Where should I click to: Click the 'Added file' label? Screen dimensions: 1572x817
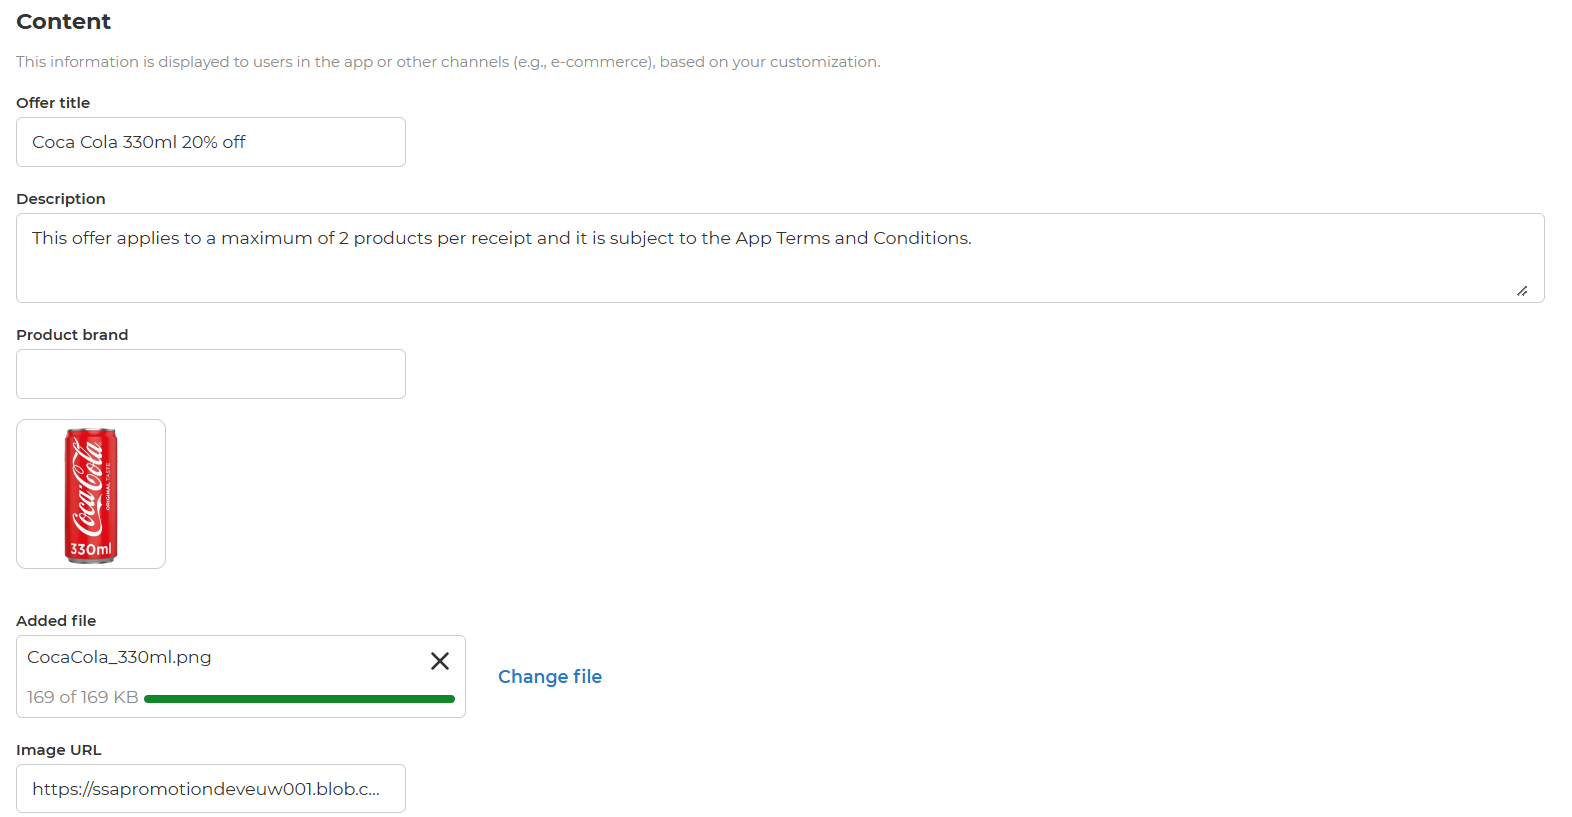(56, 621)
